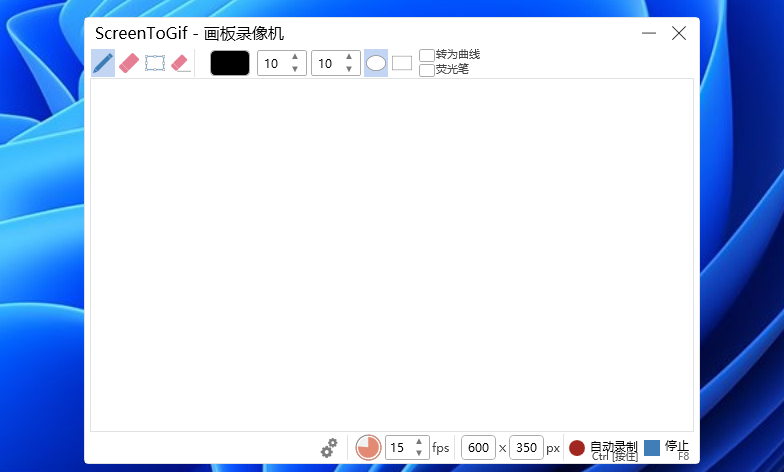Click the 停止 stop button
The width and height of the screenshot is (784, 472).
[x=667, y=448]
